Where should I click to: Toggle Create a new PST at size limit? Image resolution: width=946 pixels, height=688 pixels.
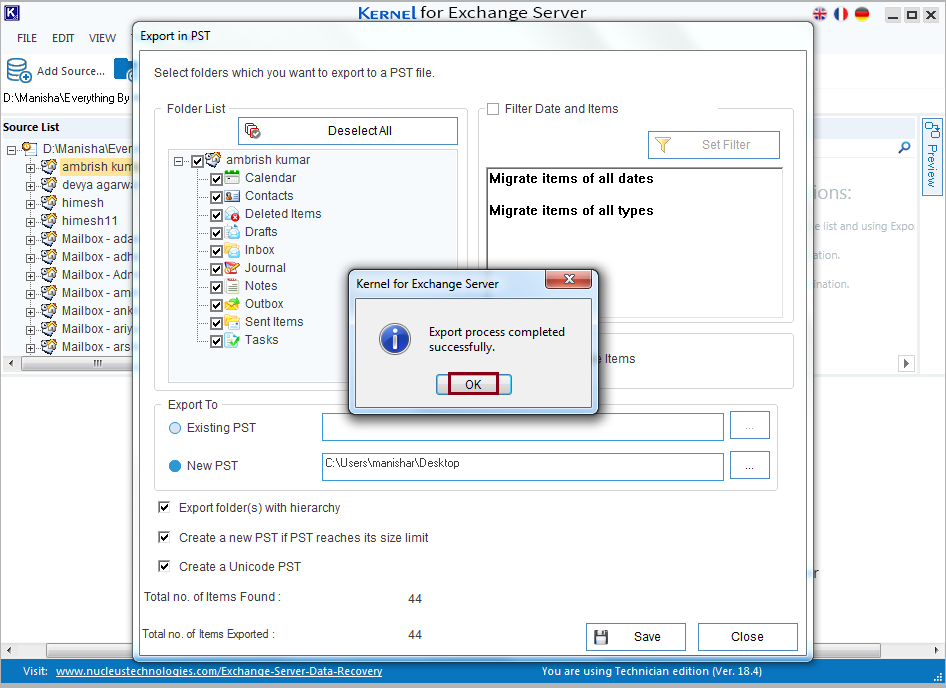pyautogui.click(x=164, y=537)
